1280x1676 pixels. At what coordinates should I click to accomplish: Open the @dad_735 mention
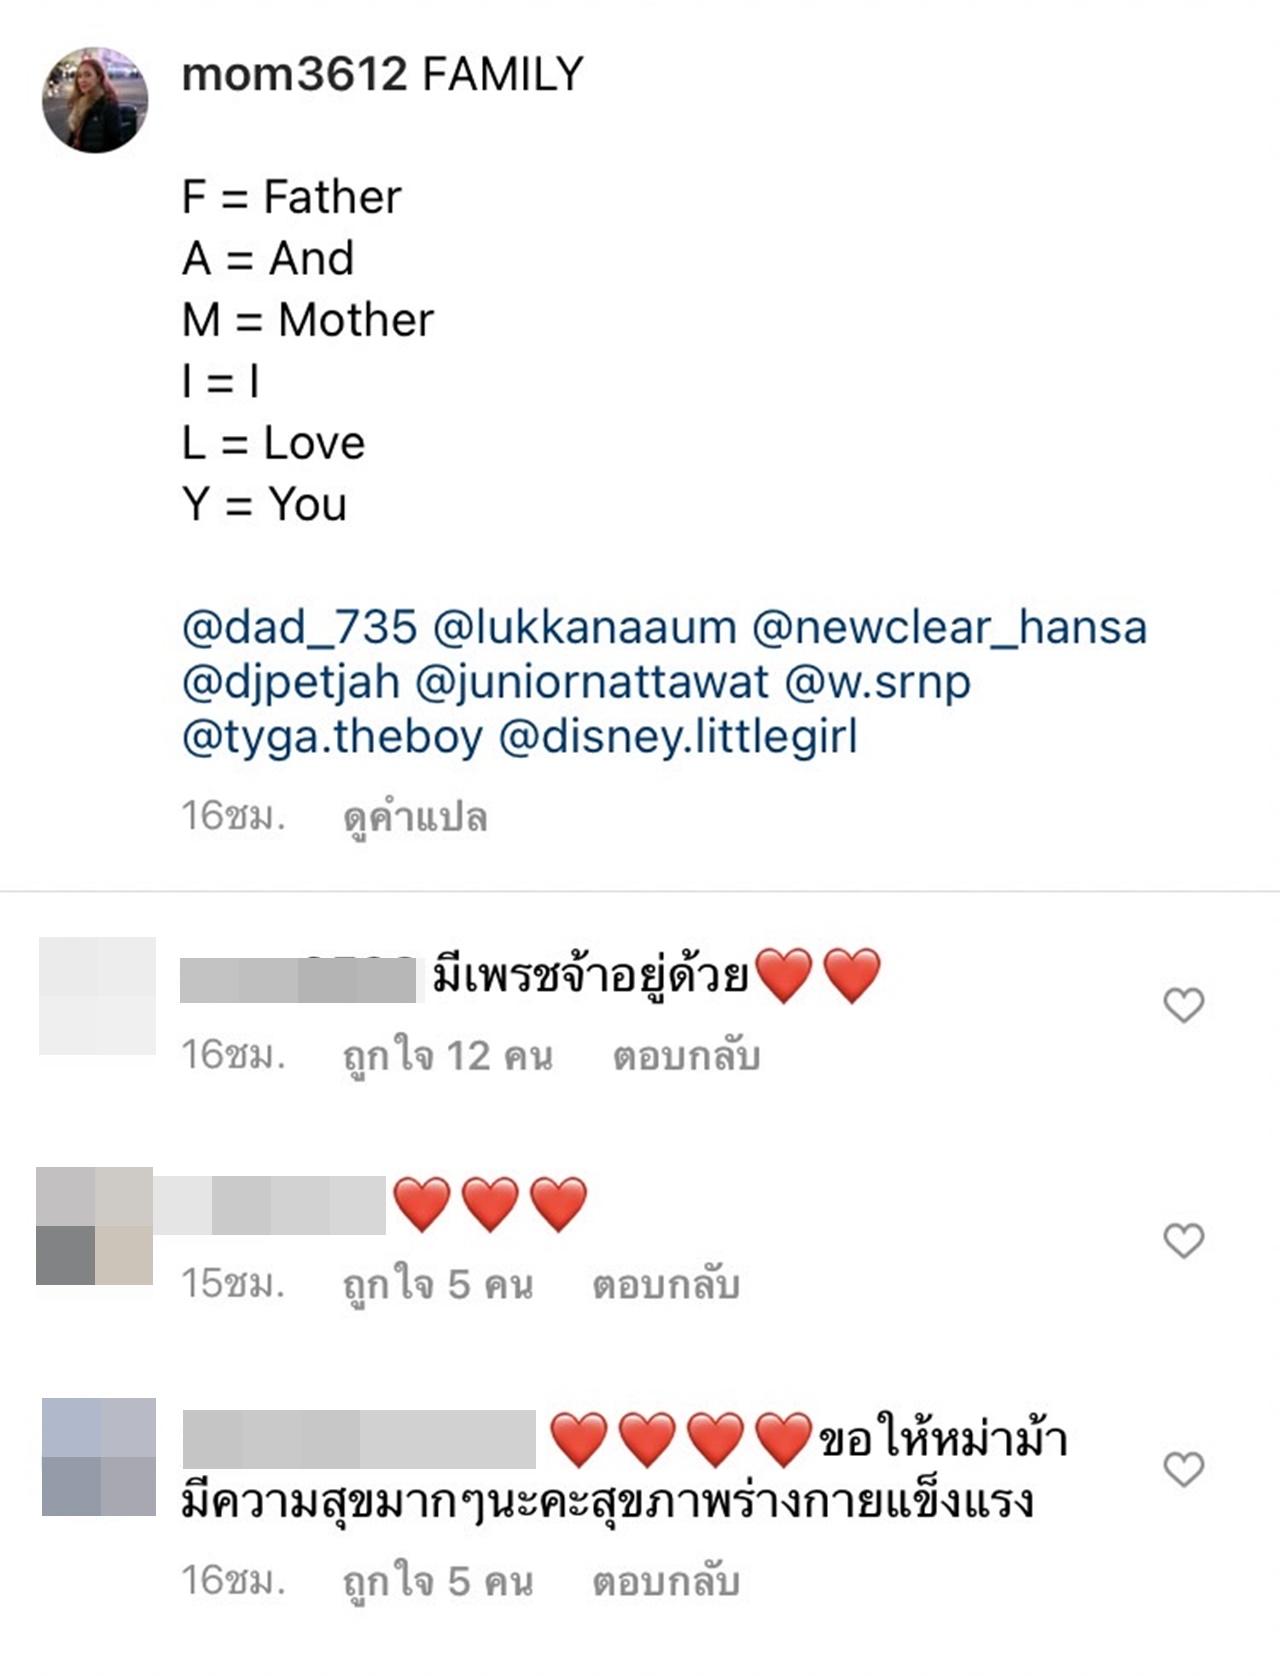(299, 628)
